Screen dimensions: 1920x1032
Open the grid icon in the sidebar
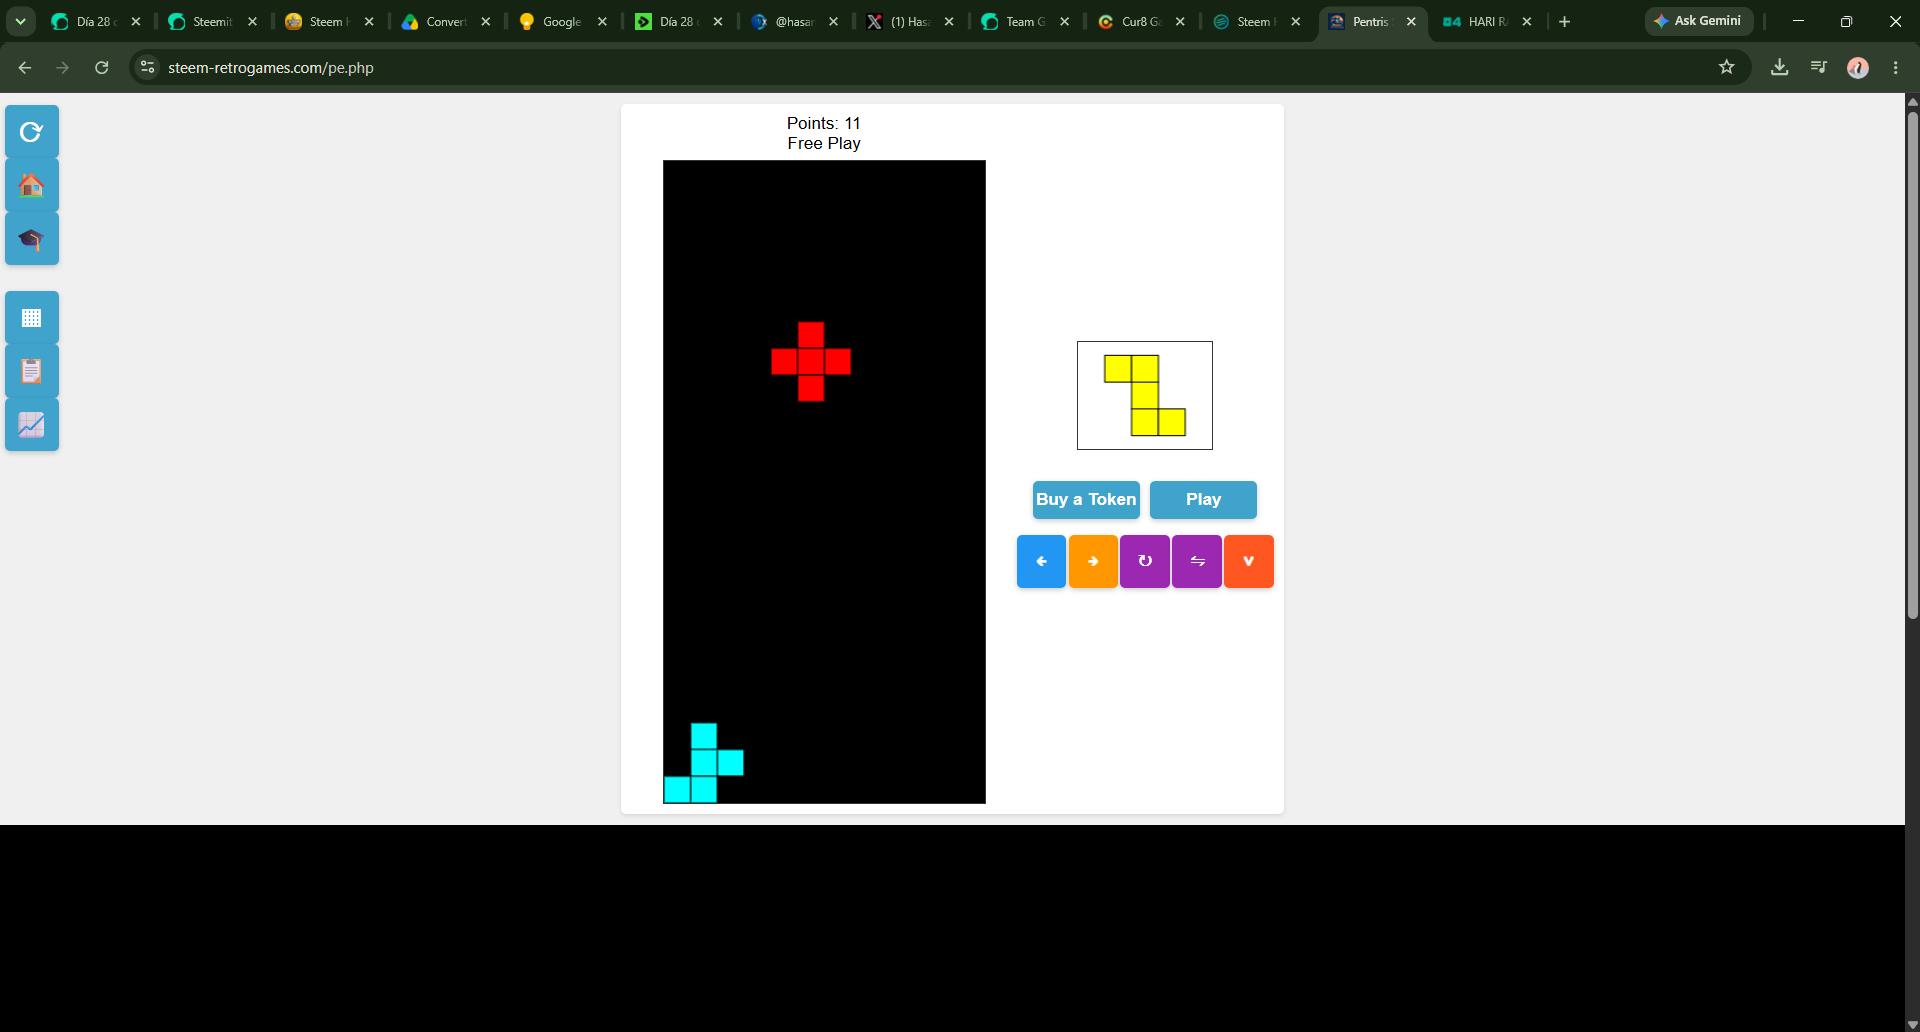[32, 318]
